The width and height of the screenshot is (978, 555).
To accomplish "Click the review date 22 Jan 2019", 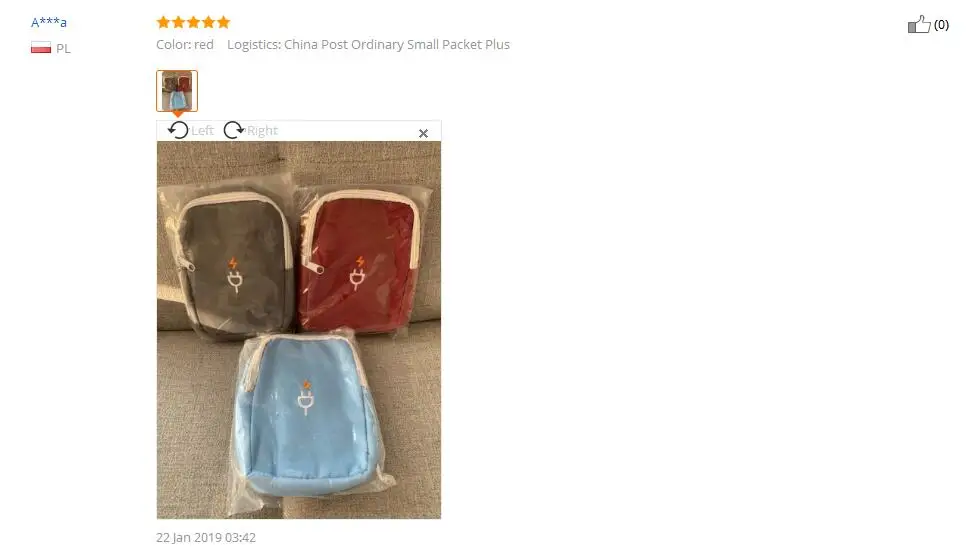I will (206, 538).
